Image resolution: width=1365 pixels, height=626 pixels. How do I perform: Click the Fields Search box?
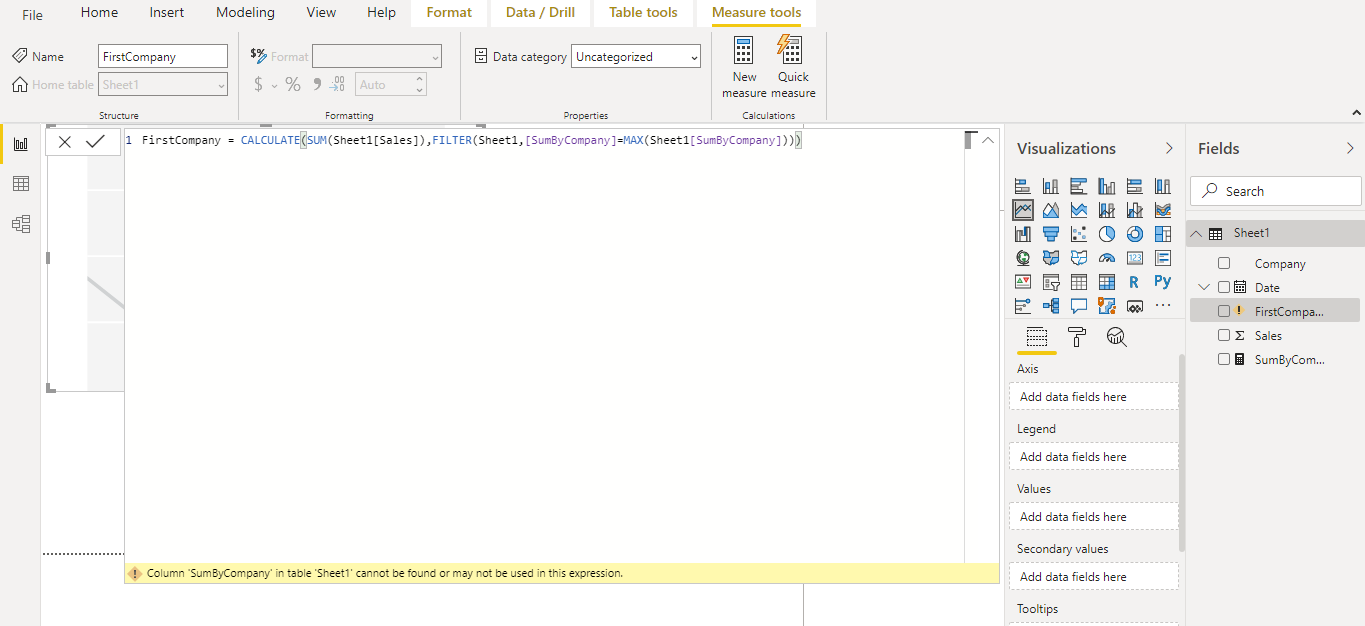coord(1276,191)
